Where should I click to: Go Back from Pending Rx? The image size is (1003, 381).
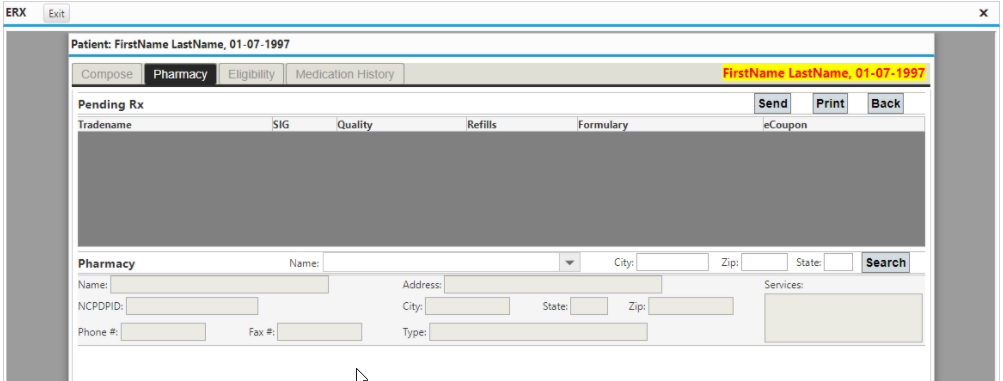886,104
